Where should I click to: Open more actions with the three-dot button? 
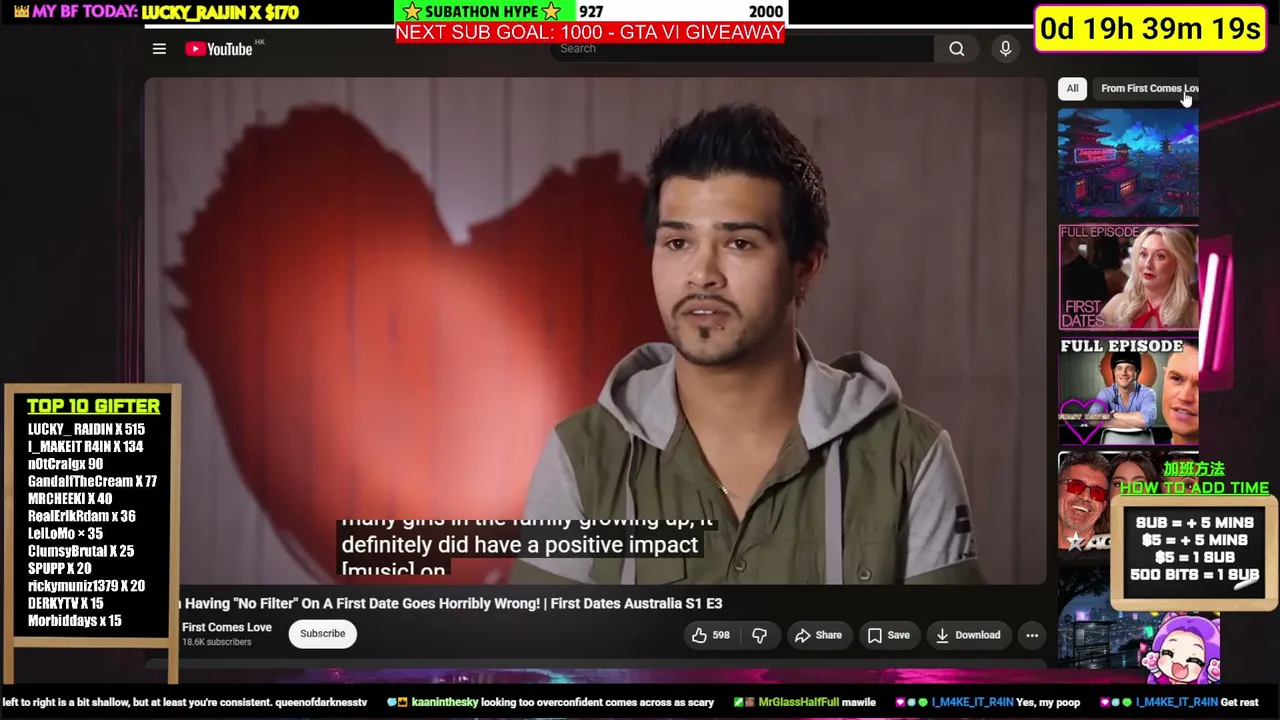tap(1032, 635)
